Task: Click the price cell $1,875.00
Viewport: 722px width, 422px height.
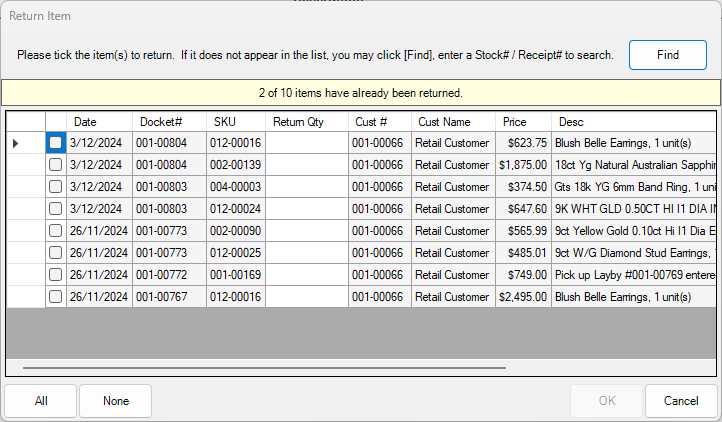Action: pos(524,165)
